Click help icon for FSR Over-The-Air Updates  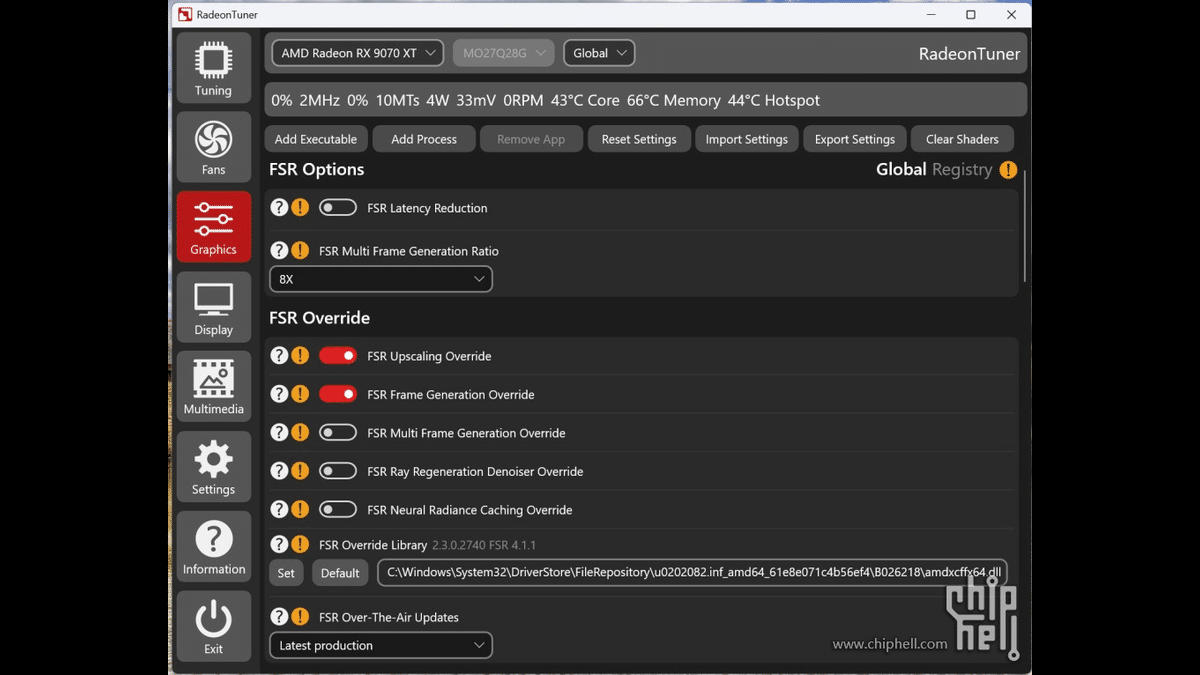point(279,616)
